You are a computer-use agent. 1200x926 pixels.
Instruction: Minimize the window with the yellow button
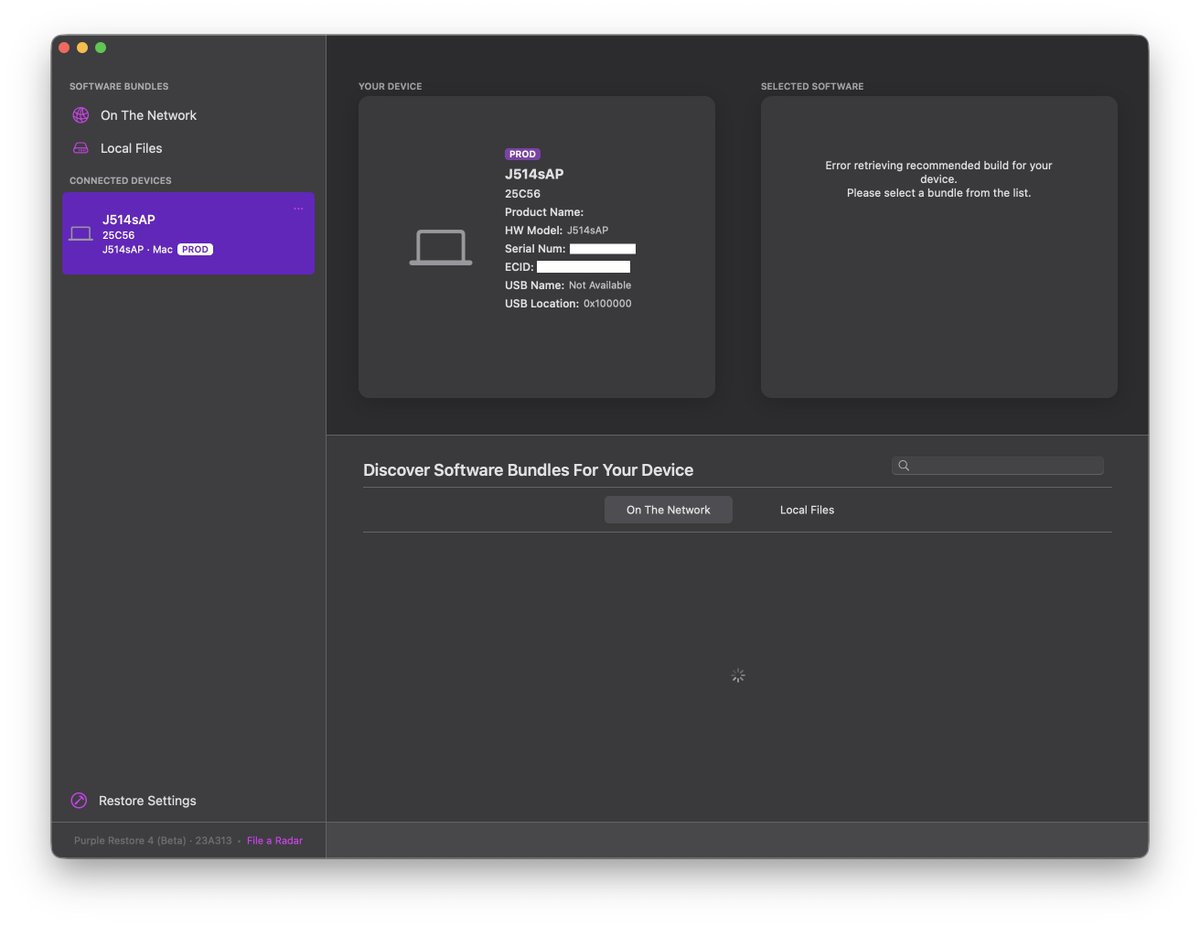pyautogui.click(x=82, y=48)
